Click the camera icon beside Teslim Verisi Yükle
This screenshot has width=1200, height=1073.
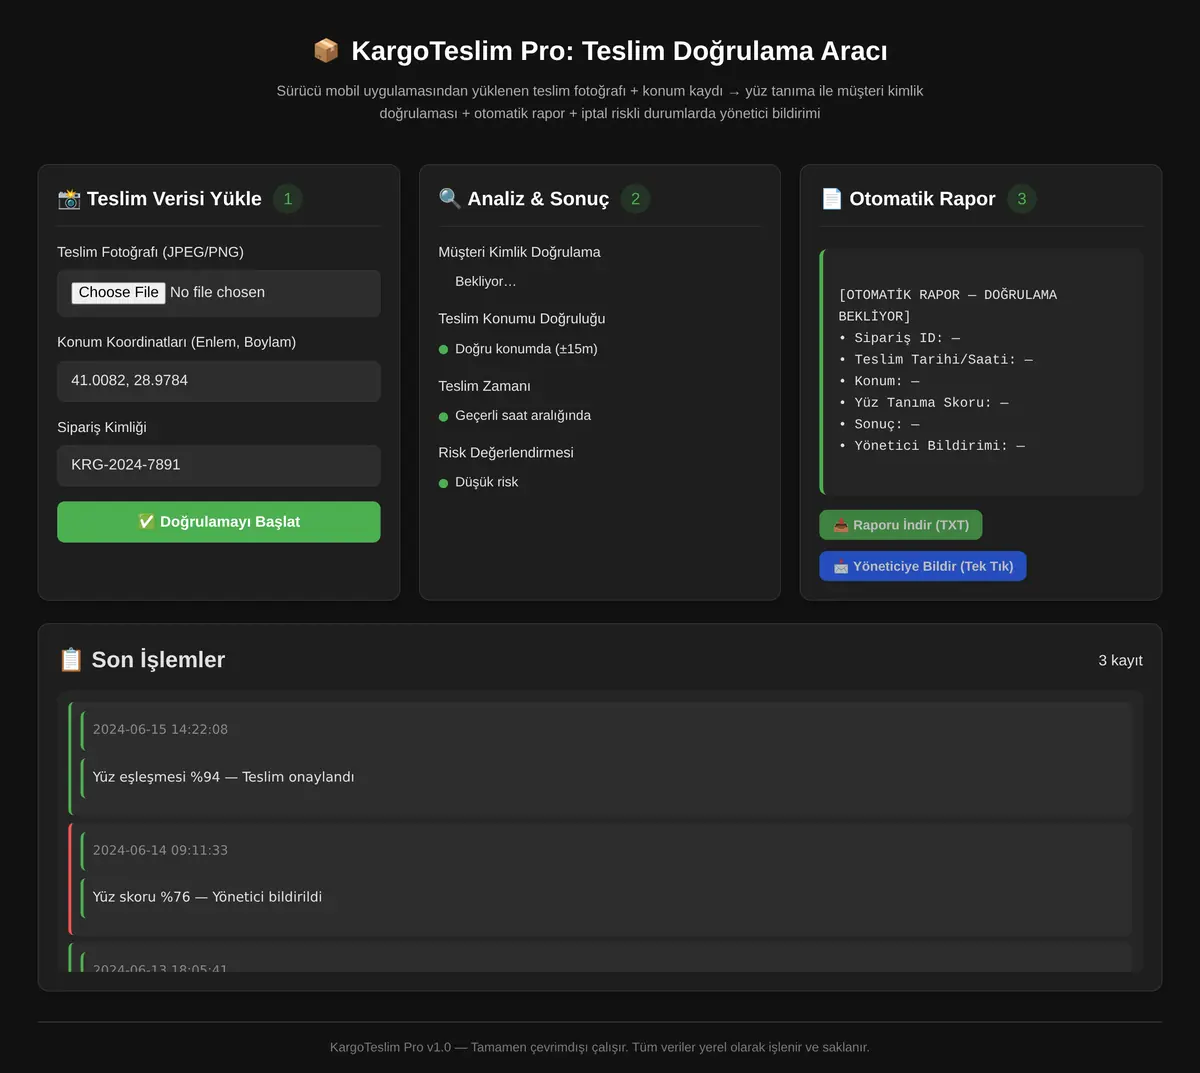[x=69, y=199]
